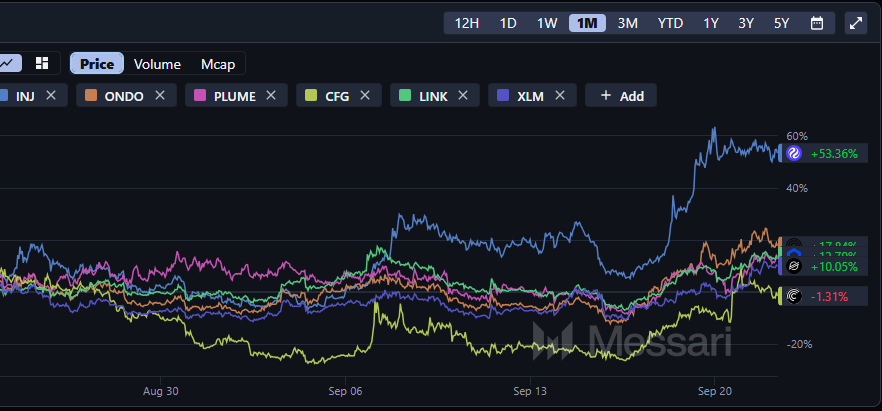Click the -20% axis label

(799, 345)
